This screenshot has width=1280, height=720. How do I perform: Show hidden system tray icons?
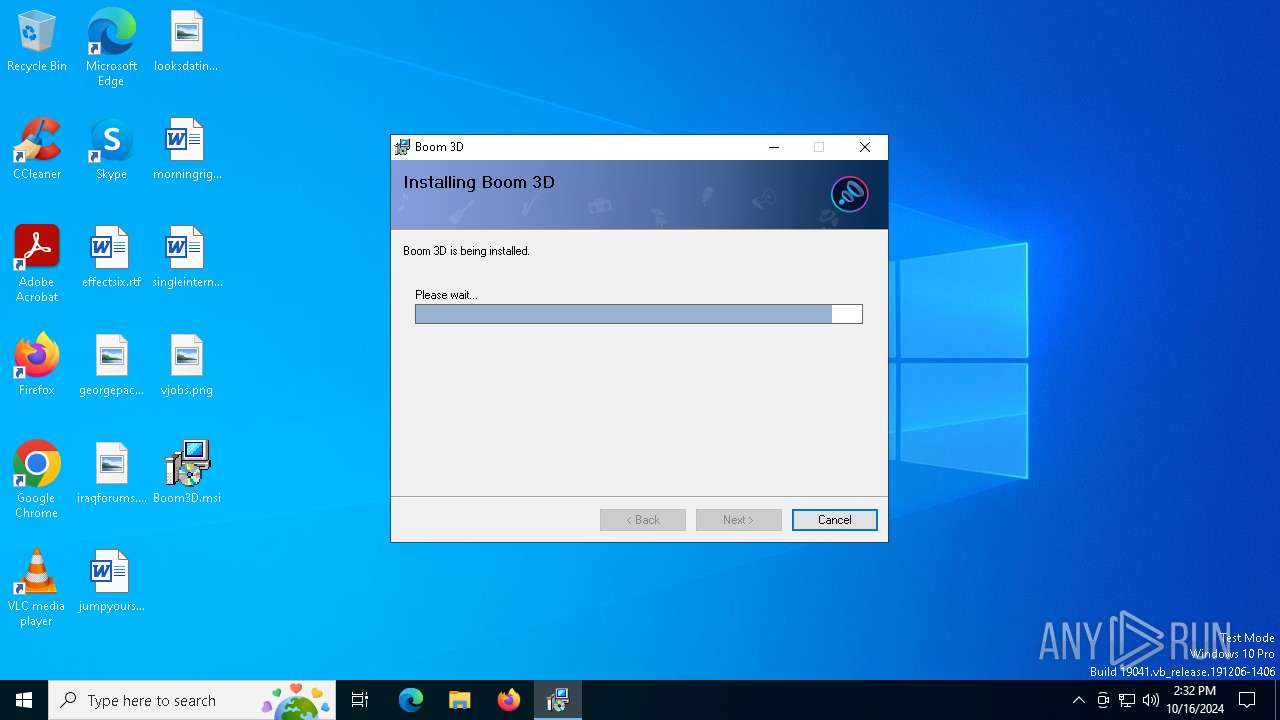point(1078,700)
